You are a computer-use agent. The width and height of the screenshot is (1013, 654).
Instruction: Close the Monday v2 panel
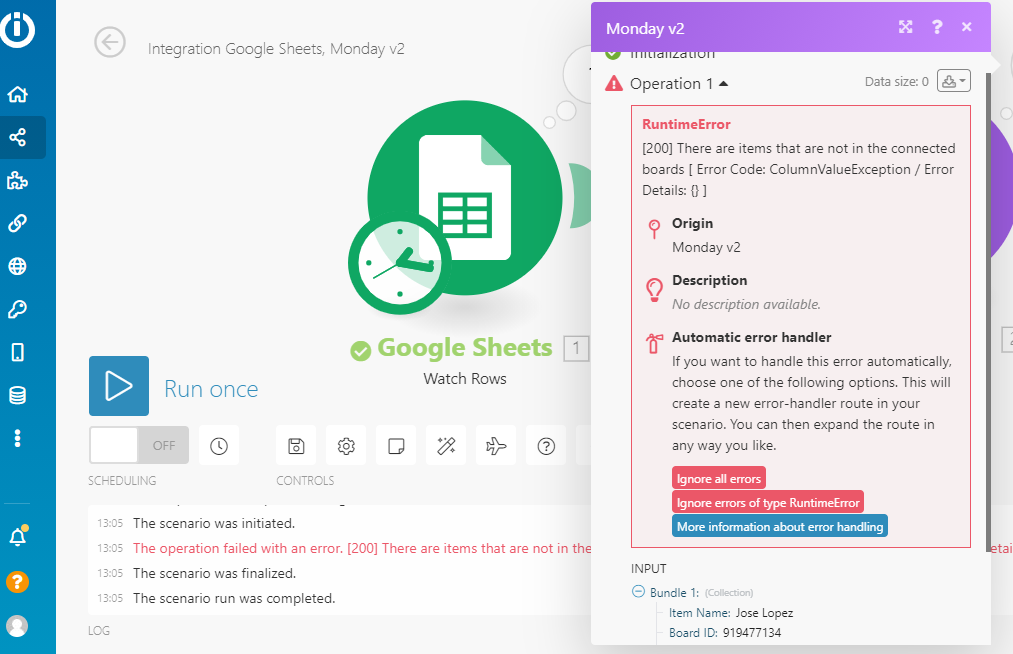click(966, 26)
